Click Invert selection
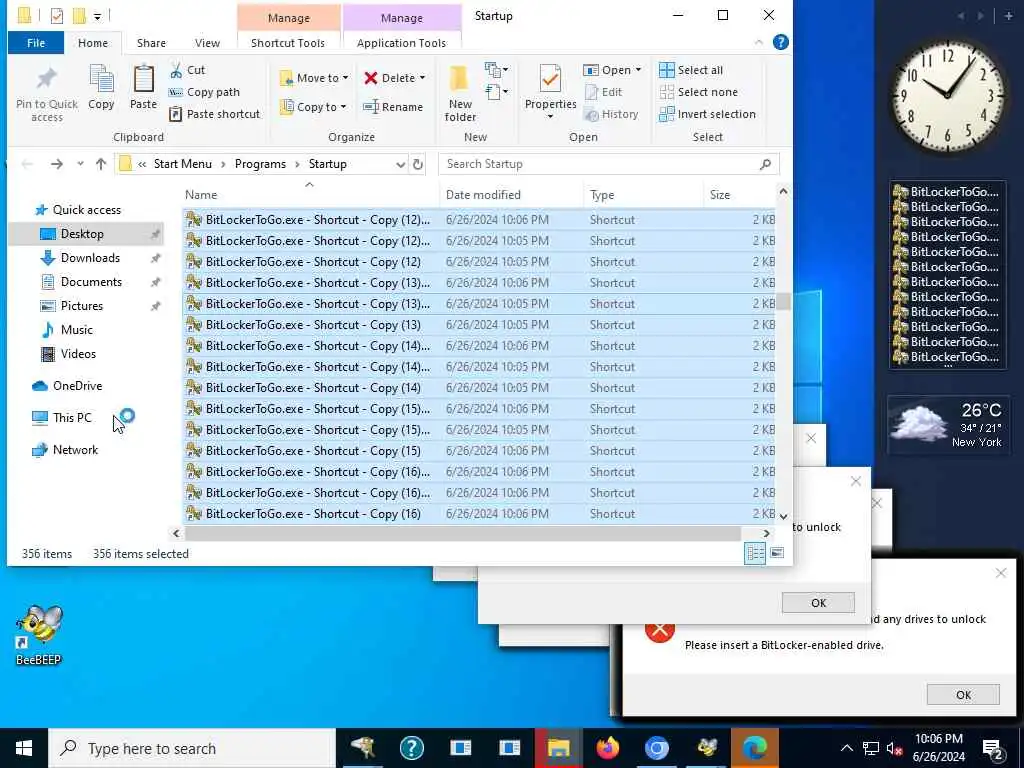Viewport: 1024px width, 768px height. point(707,114)
